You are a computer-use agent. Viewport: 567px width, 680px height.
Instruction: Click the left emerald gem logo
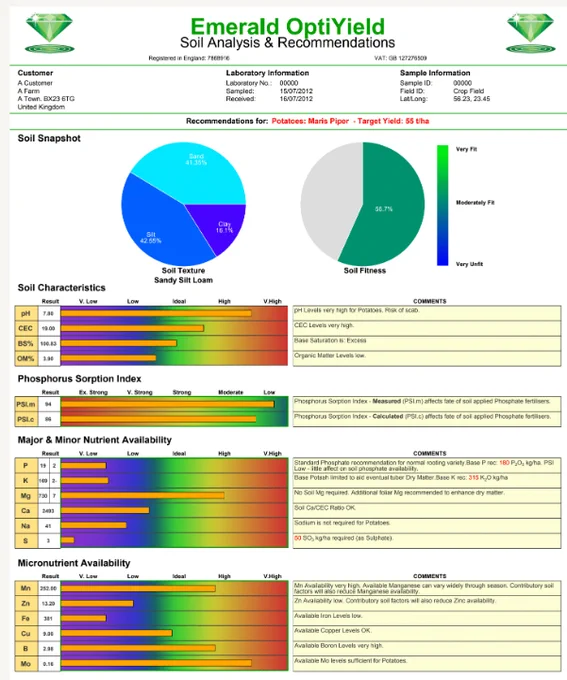[x=49, y=33]
